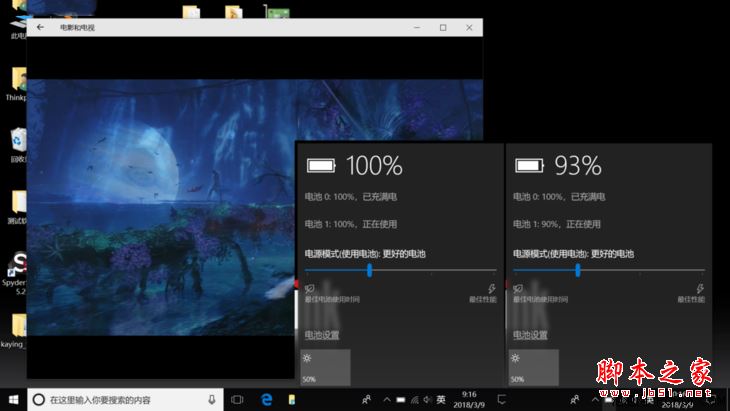Click the battery icon beside 100%
This screenshot has height=411, width=730.
(321, 166)
